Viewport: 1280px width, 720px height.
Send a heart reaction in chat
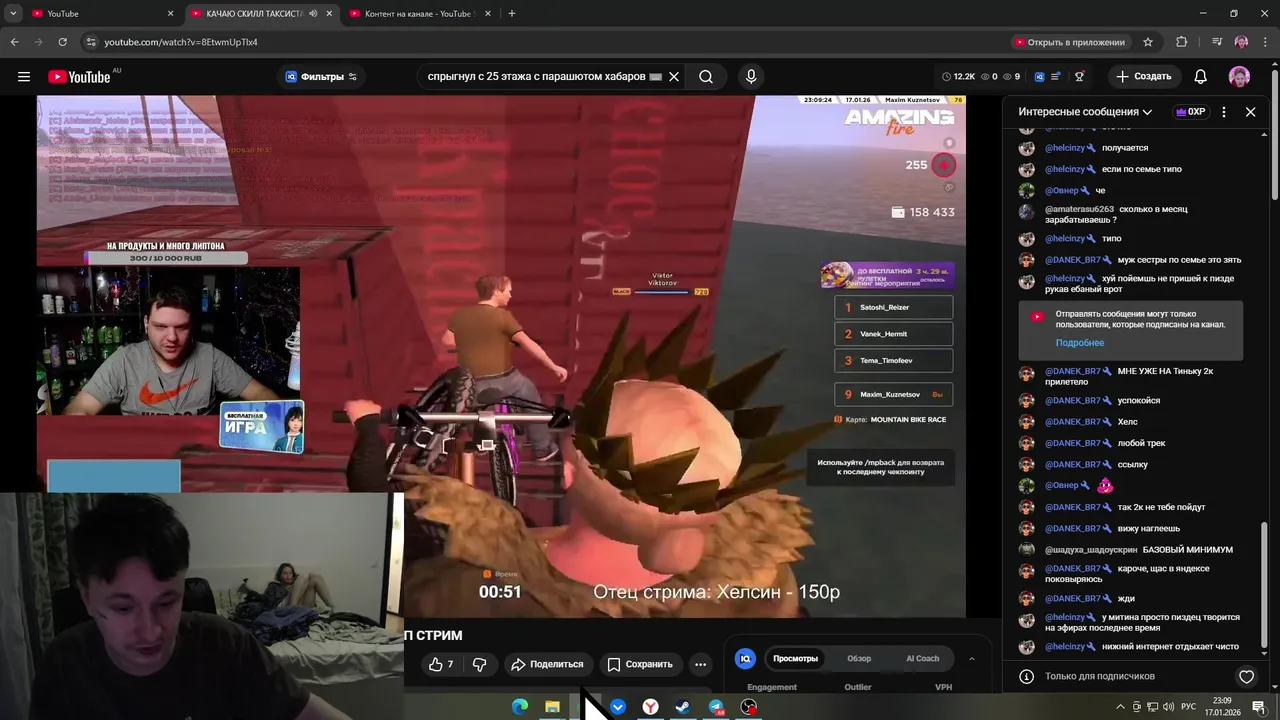pos(1246,677)
